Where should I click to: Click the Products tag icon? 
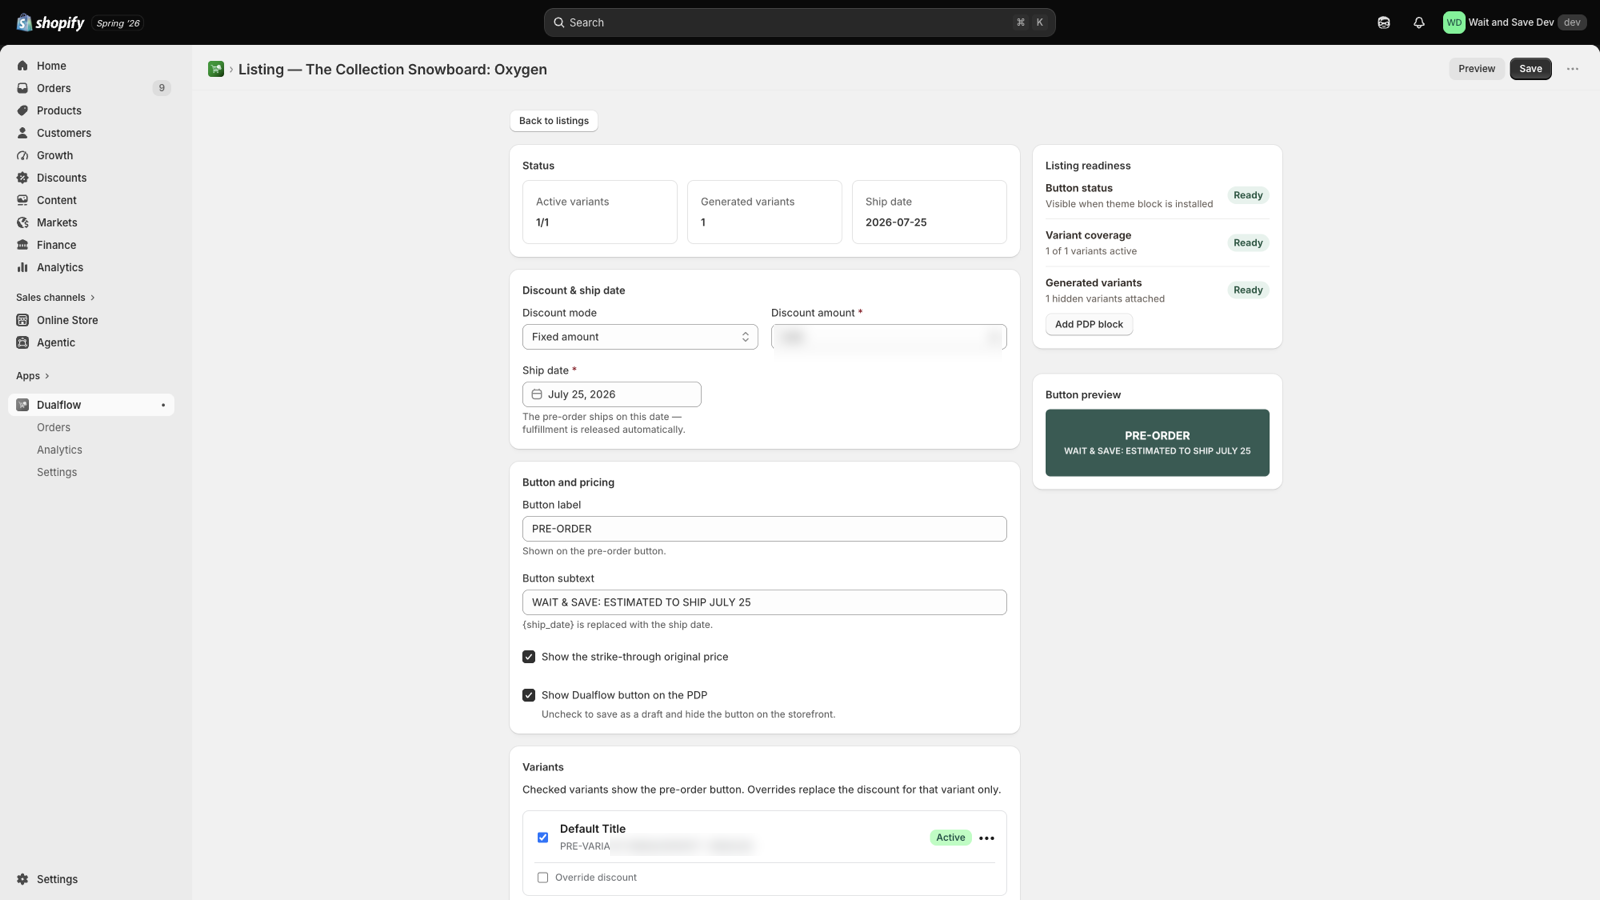[x=23, y=111]
